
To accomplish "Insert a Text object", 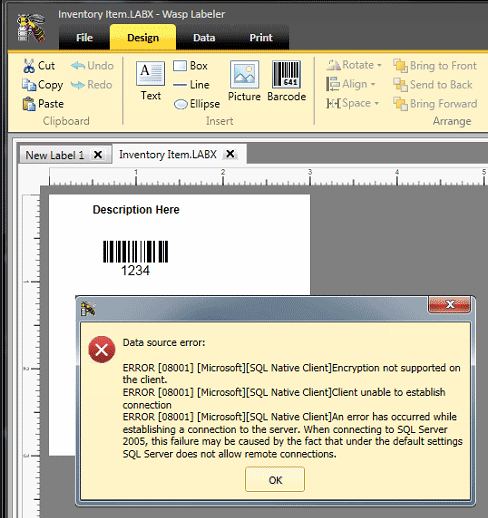I will point(151,81).
